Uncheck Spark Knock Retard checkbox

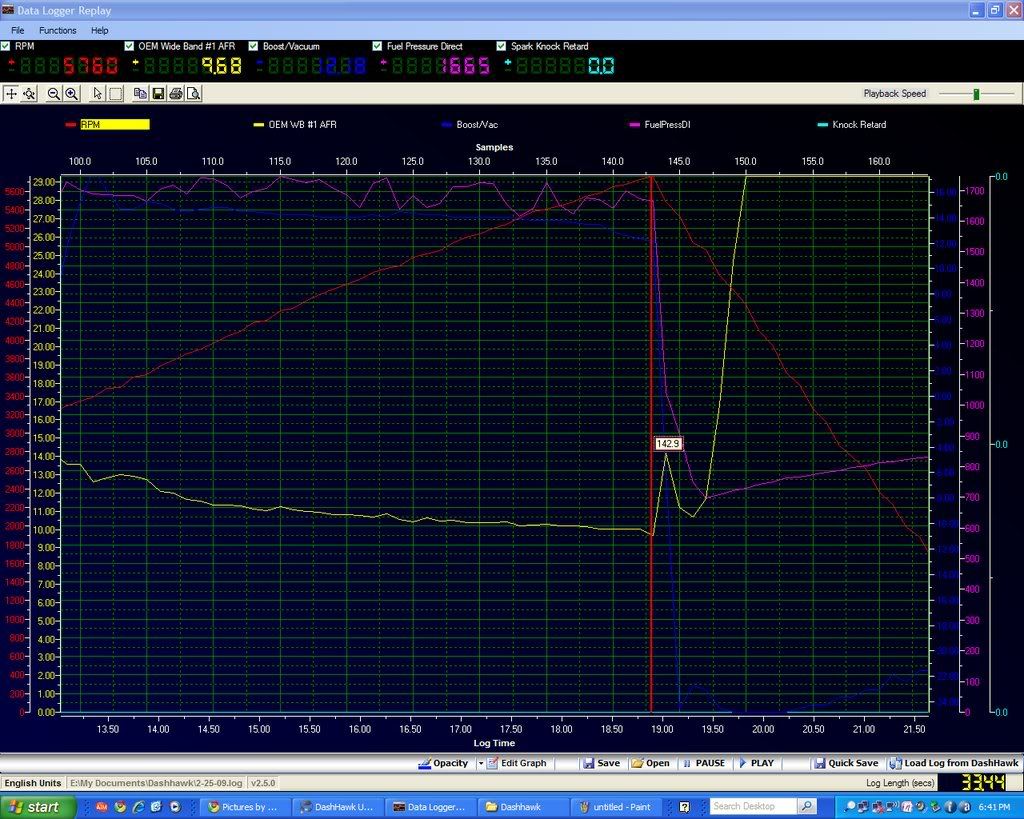click(x=501, y=46)
